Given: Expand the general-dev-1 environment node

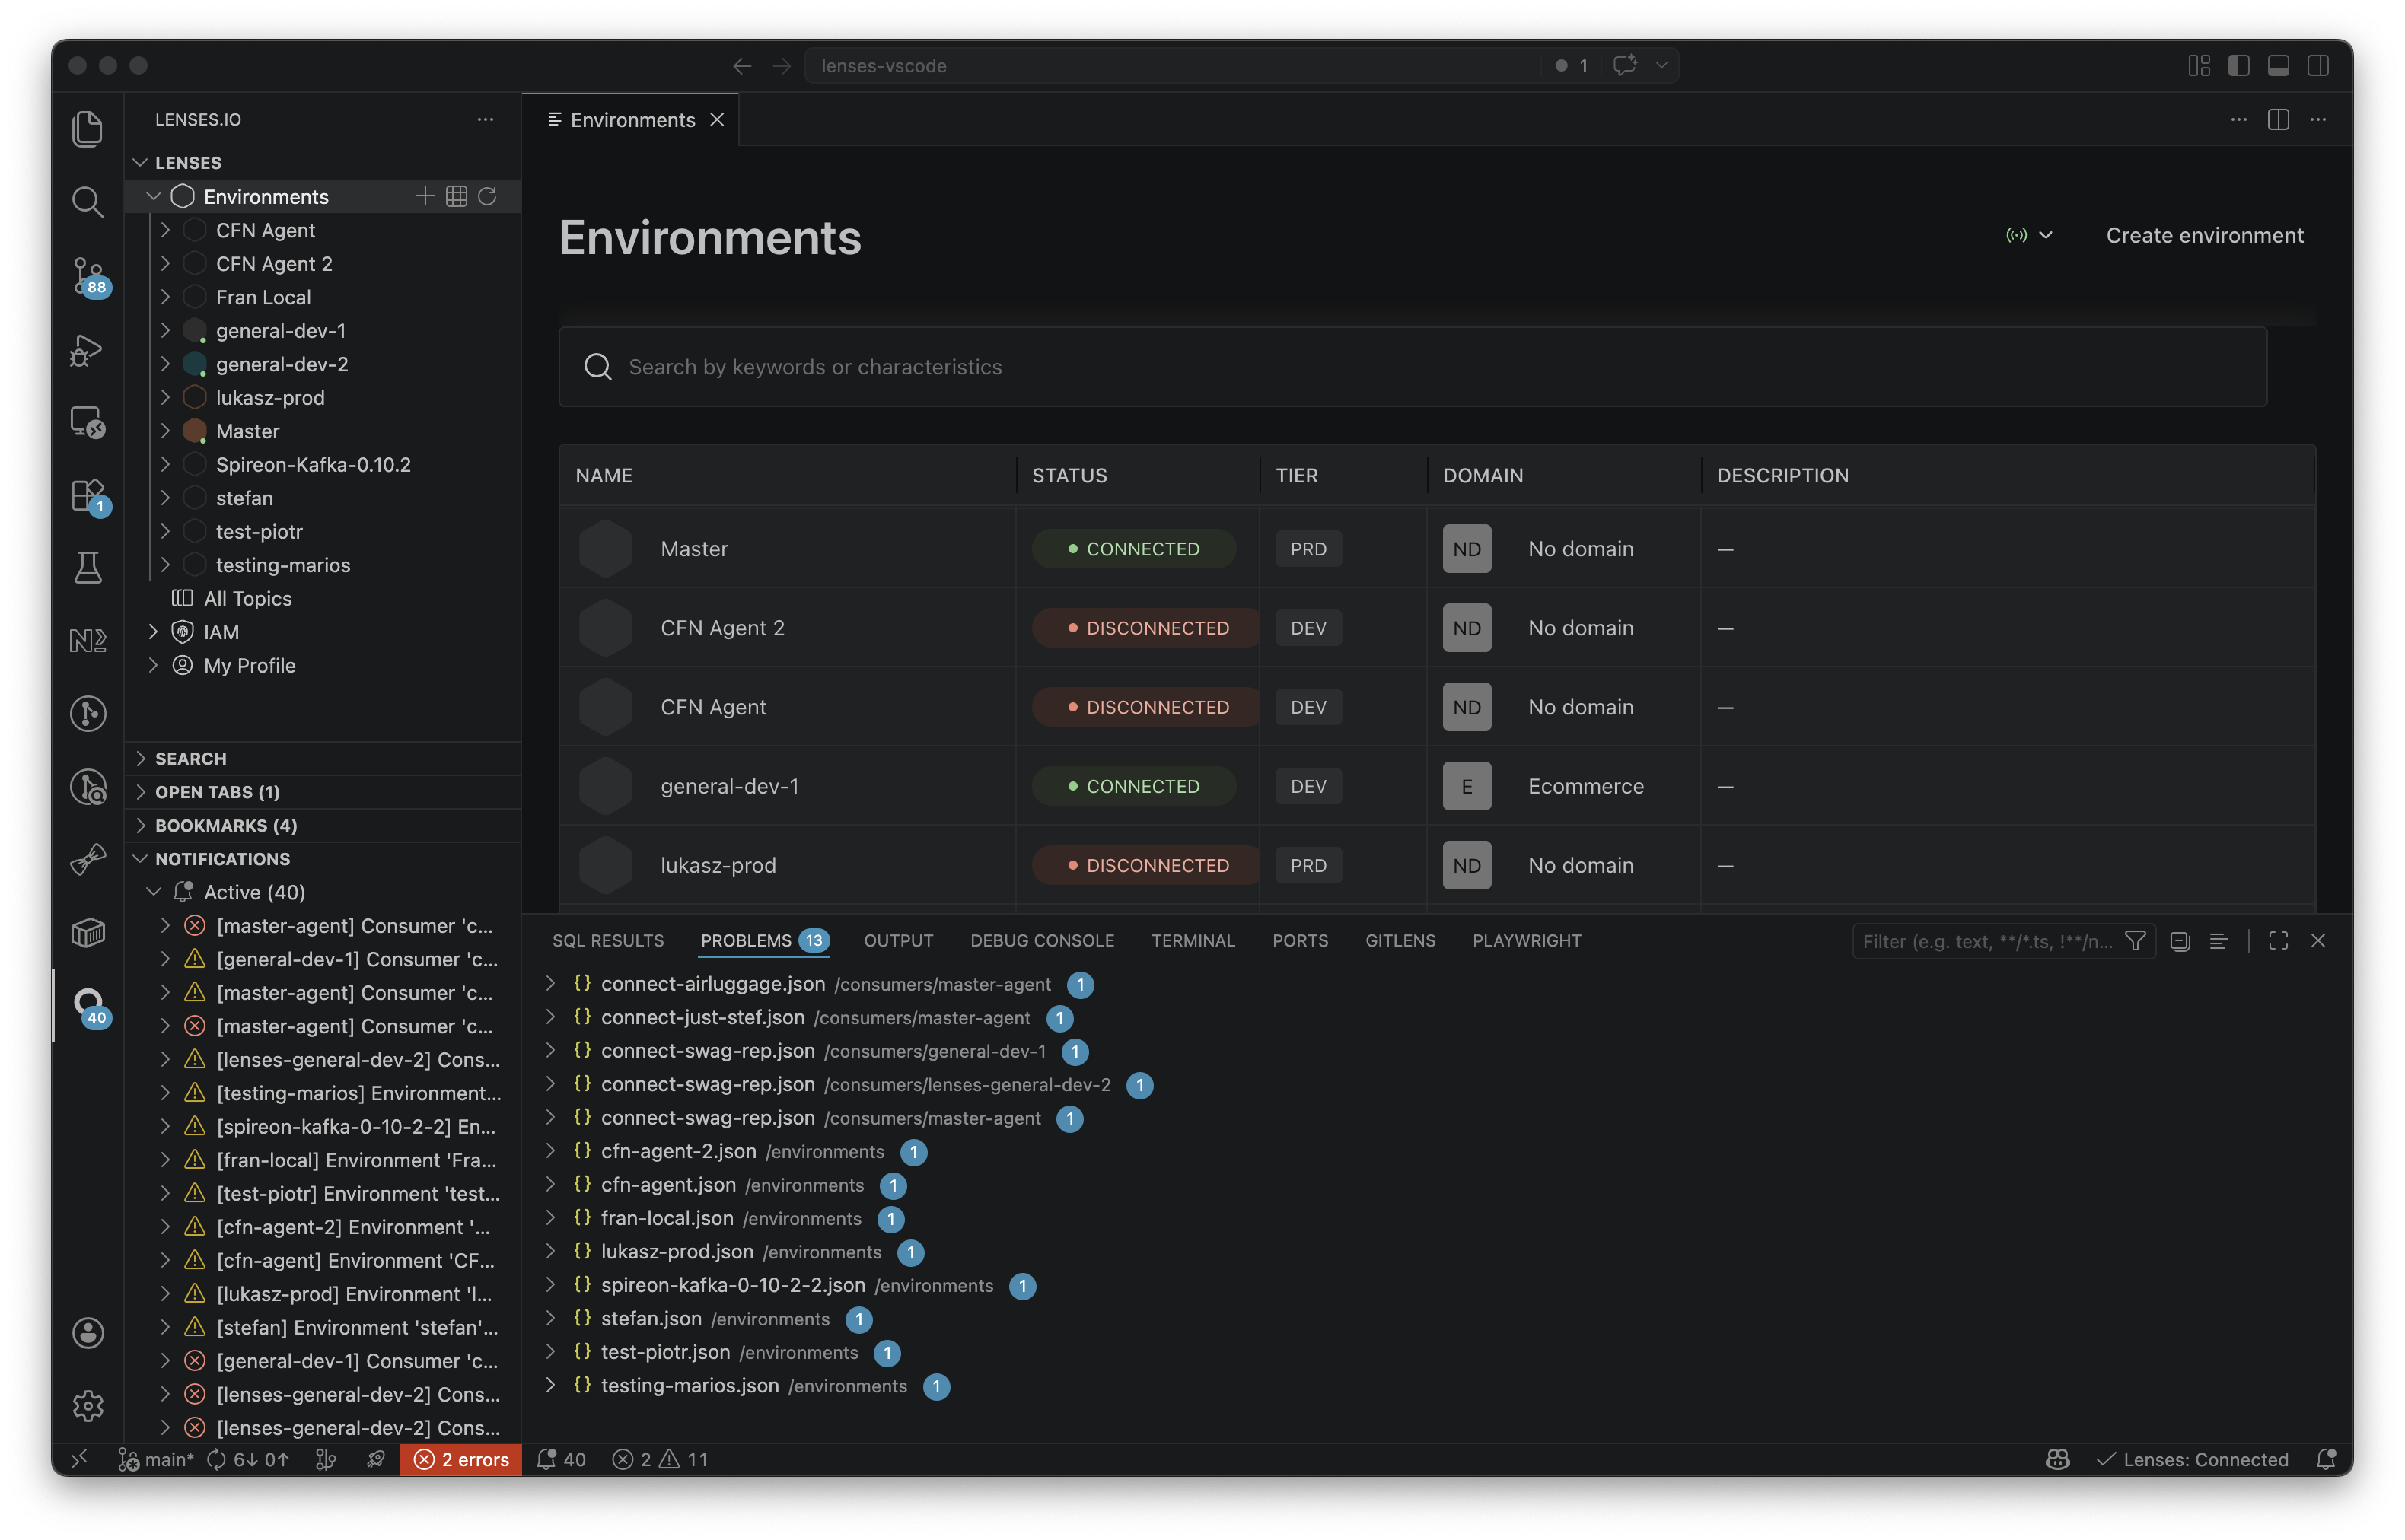Looking at the screenshot, I should pyautogui.click(x=166, y=330).
